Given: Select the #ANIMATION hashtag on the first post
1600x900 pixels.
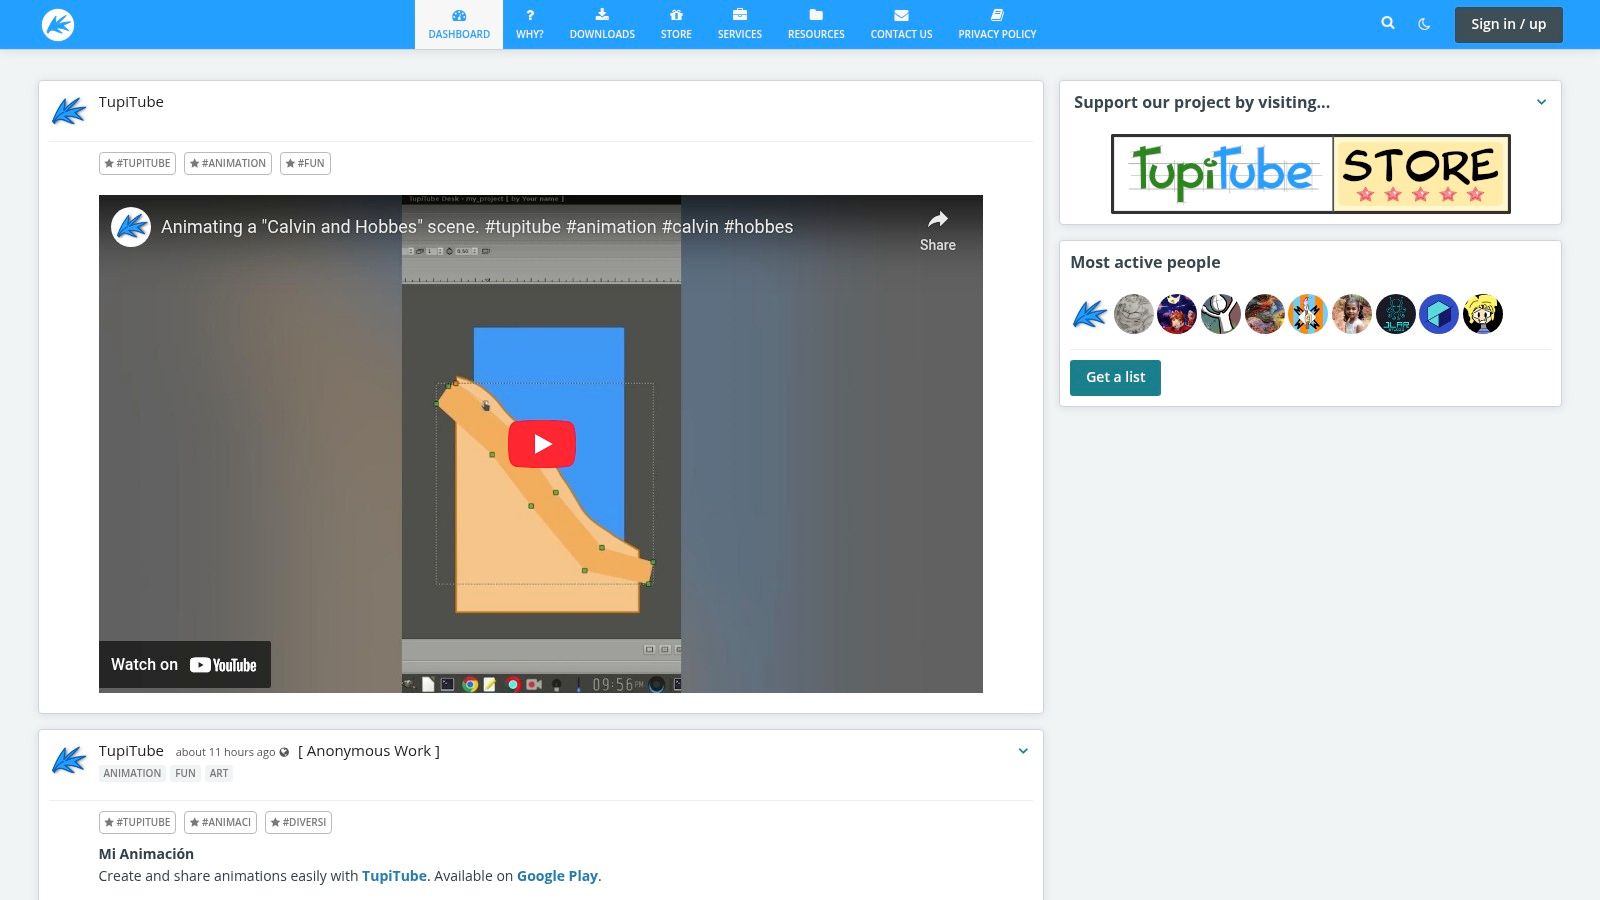Looking at the screenshot, I should click(x=228, y=163).
